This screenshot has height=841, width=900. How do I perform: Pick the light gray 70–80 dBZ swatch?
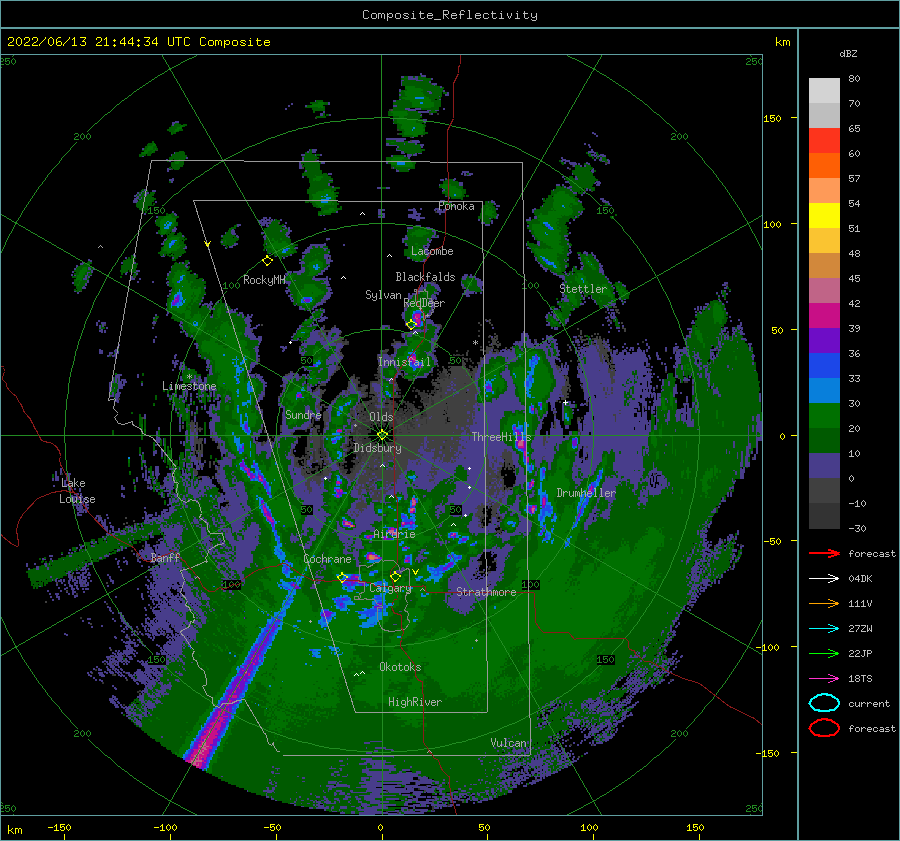pos(824,91)
